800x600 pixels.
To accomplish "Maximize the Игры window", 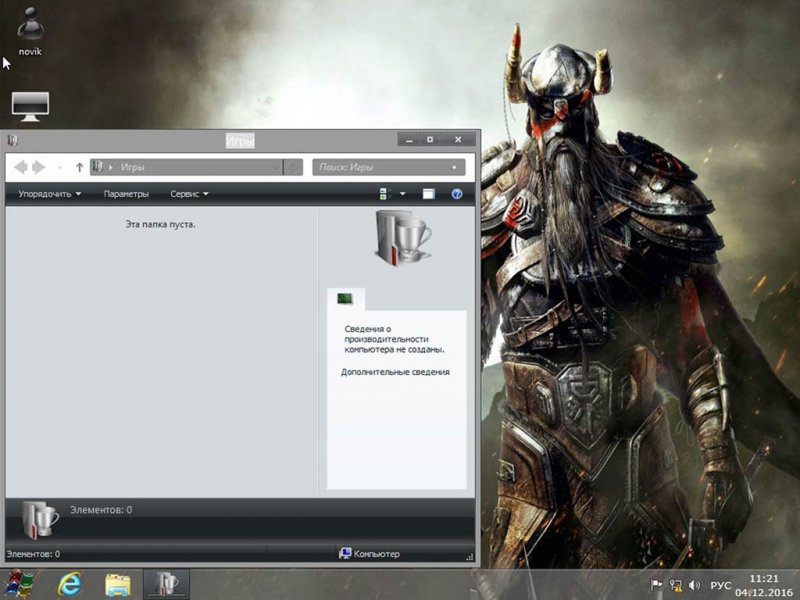I will pos(430,140).
